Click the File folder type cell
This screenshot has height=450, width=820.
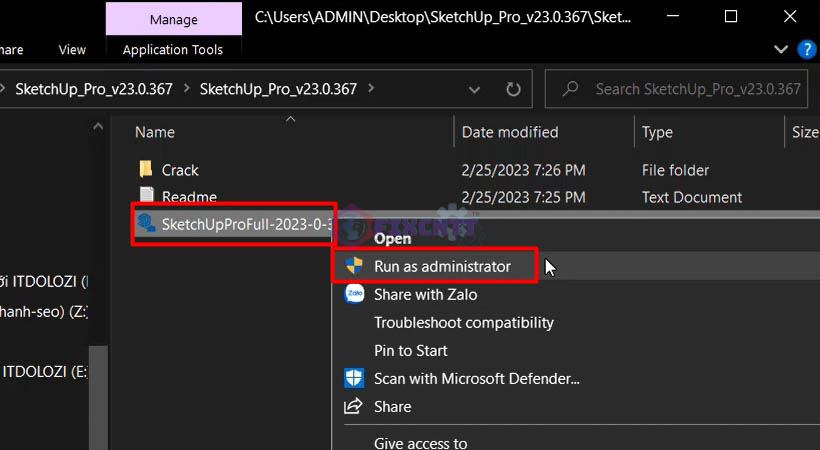point(675,170)
